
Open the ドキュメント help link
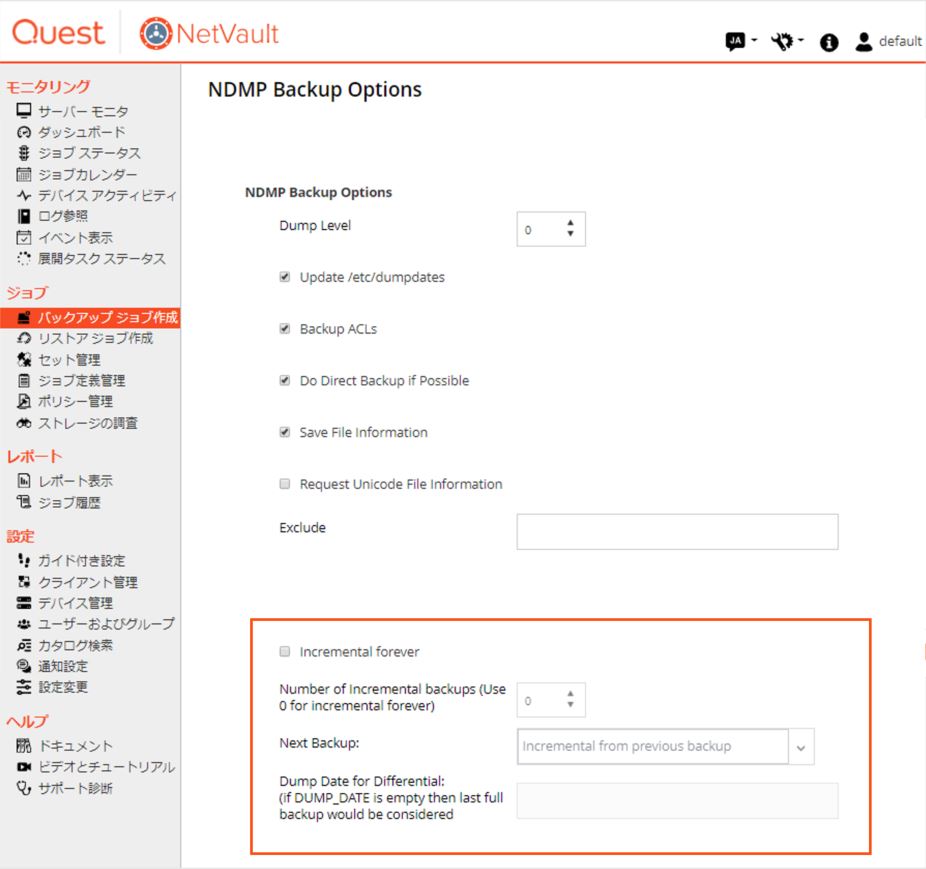pos(75,746)
